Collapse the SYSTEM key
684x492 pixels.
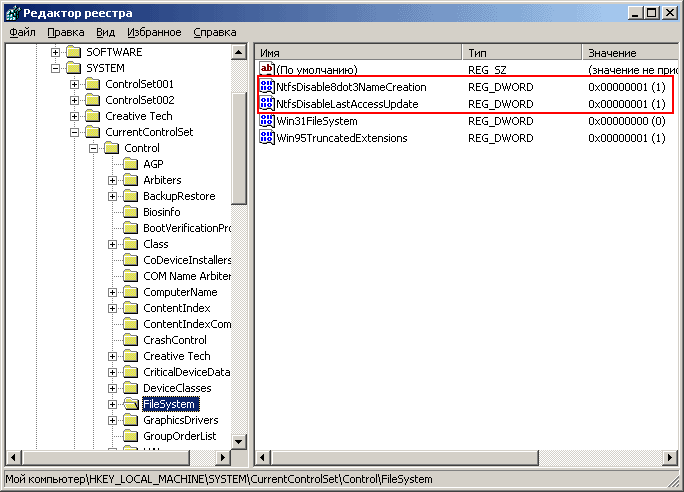pos(55,68)
